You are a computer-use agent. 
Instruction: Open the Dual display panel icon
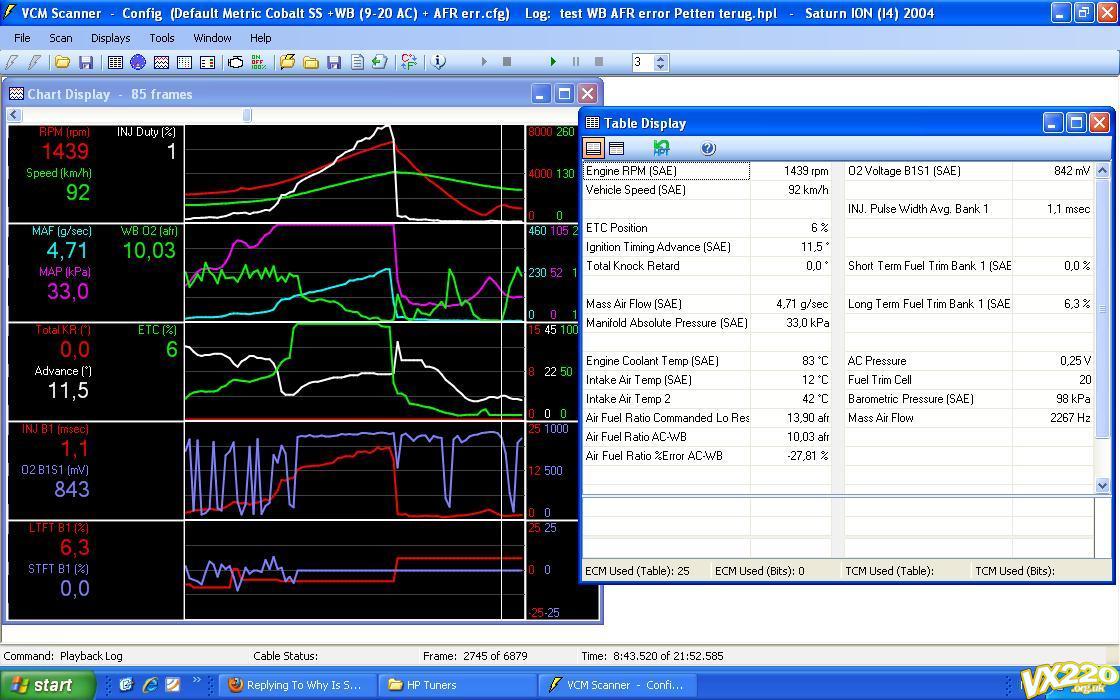[207, 62]
